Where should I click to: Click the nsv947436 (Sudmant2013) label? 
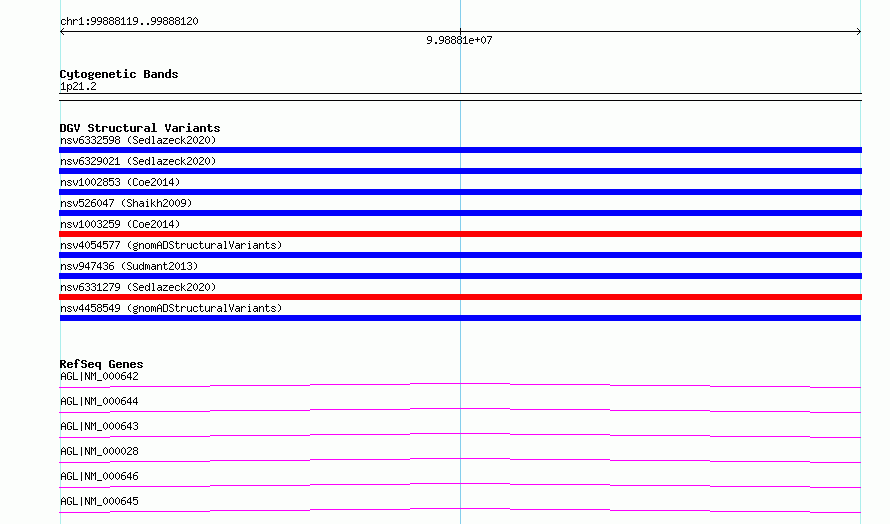point(129,266)
